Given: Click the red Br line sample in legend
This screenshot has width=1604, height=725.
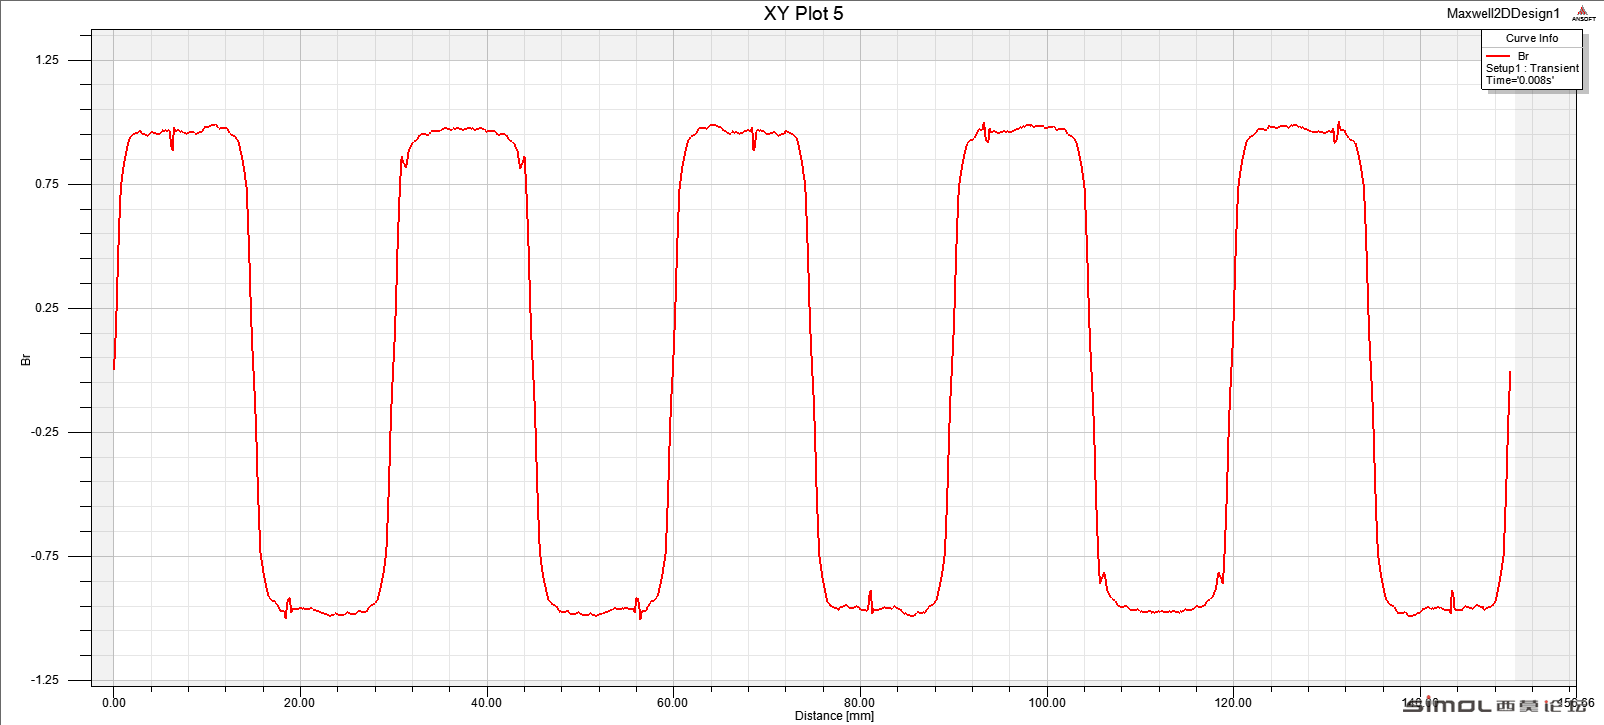Looking at the screenshot, I should pyautogui.click(x=1497, y=56).
